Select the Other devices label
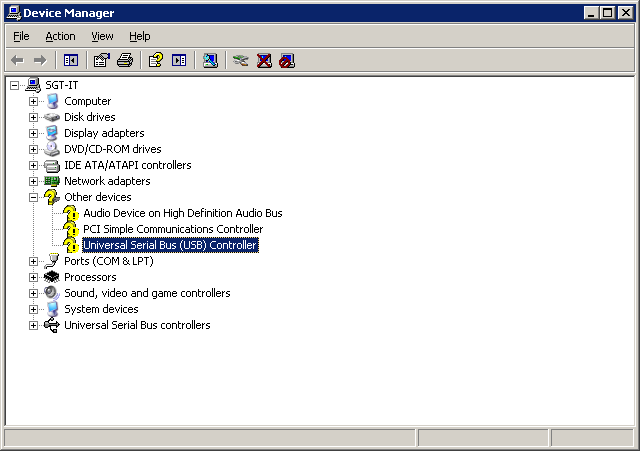Image resolution: width=640 pixels, height=451 pixels. point(98,197)
